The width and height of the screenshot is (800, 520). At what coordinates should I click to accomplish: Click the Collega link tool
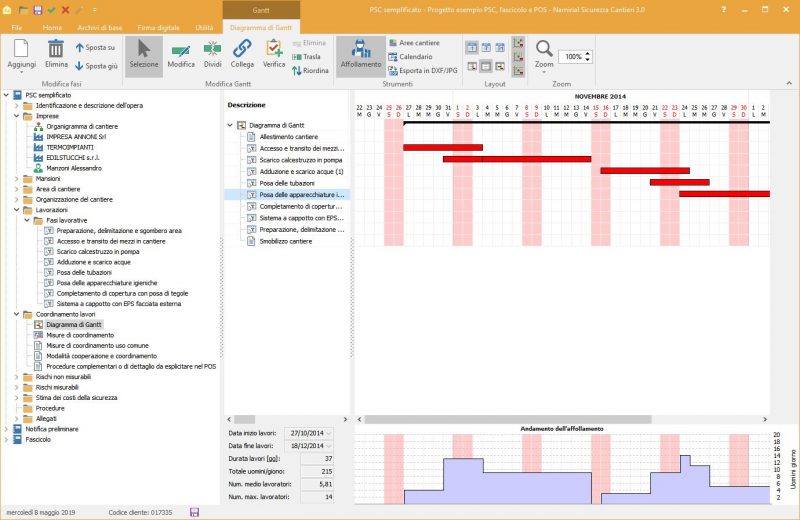(242, 50)
